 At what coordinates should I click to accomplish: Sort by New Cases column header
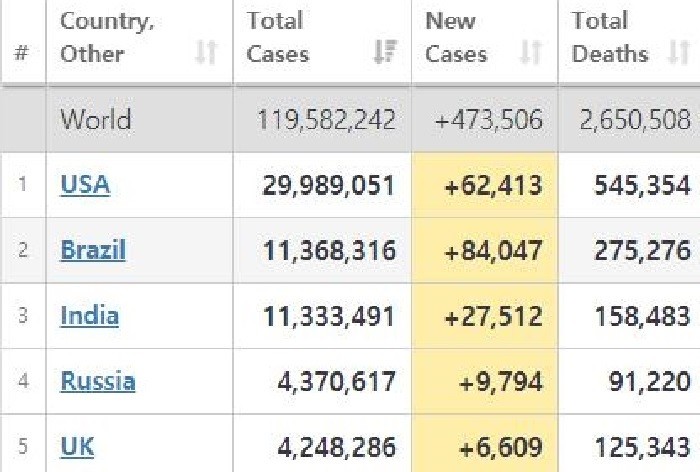[457, 38]
